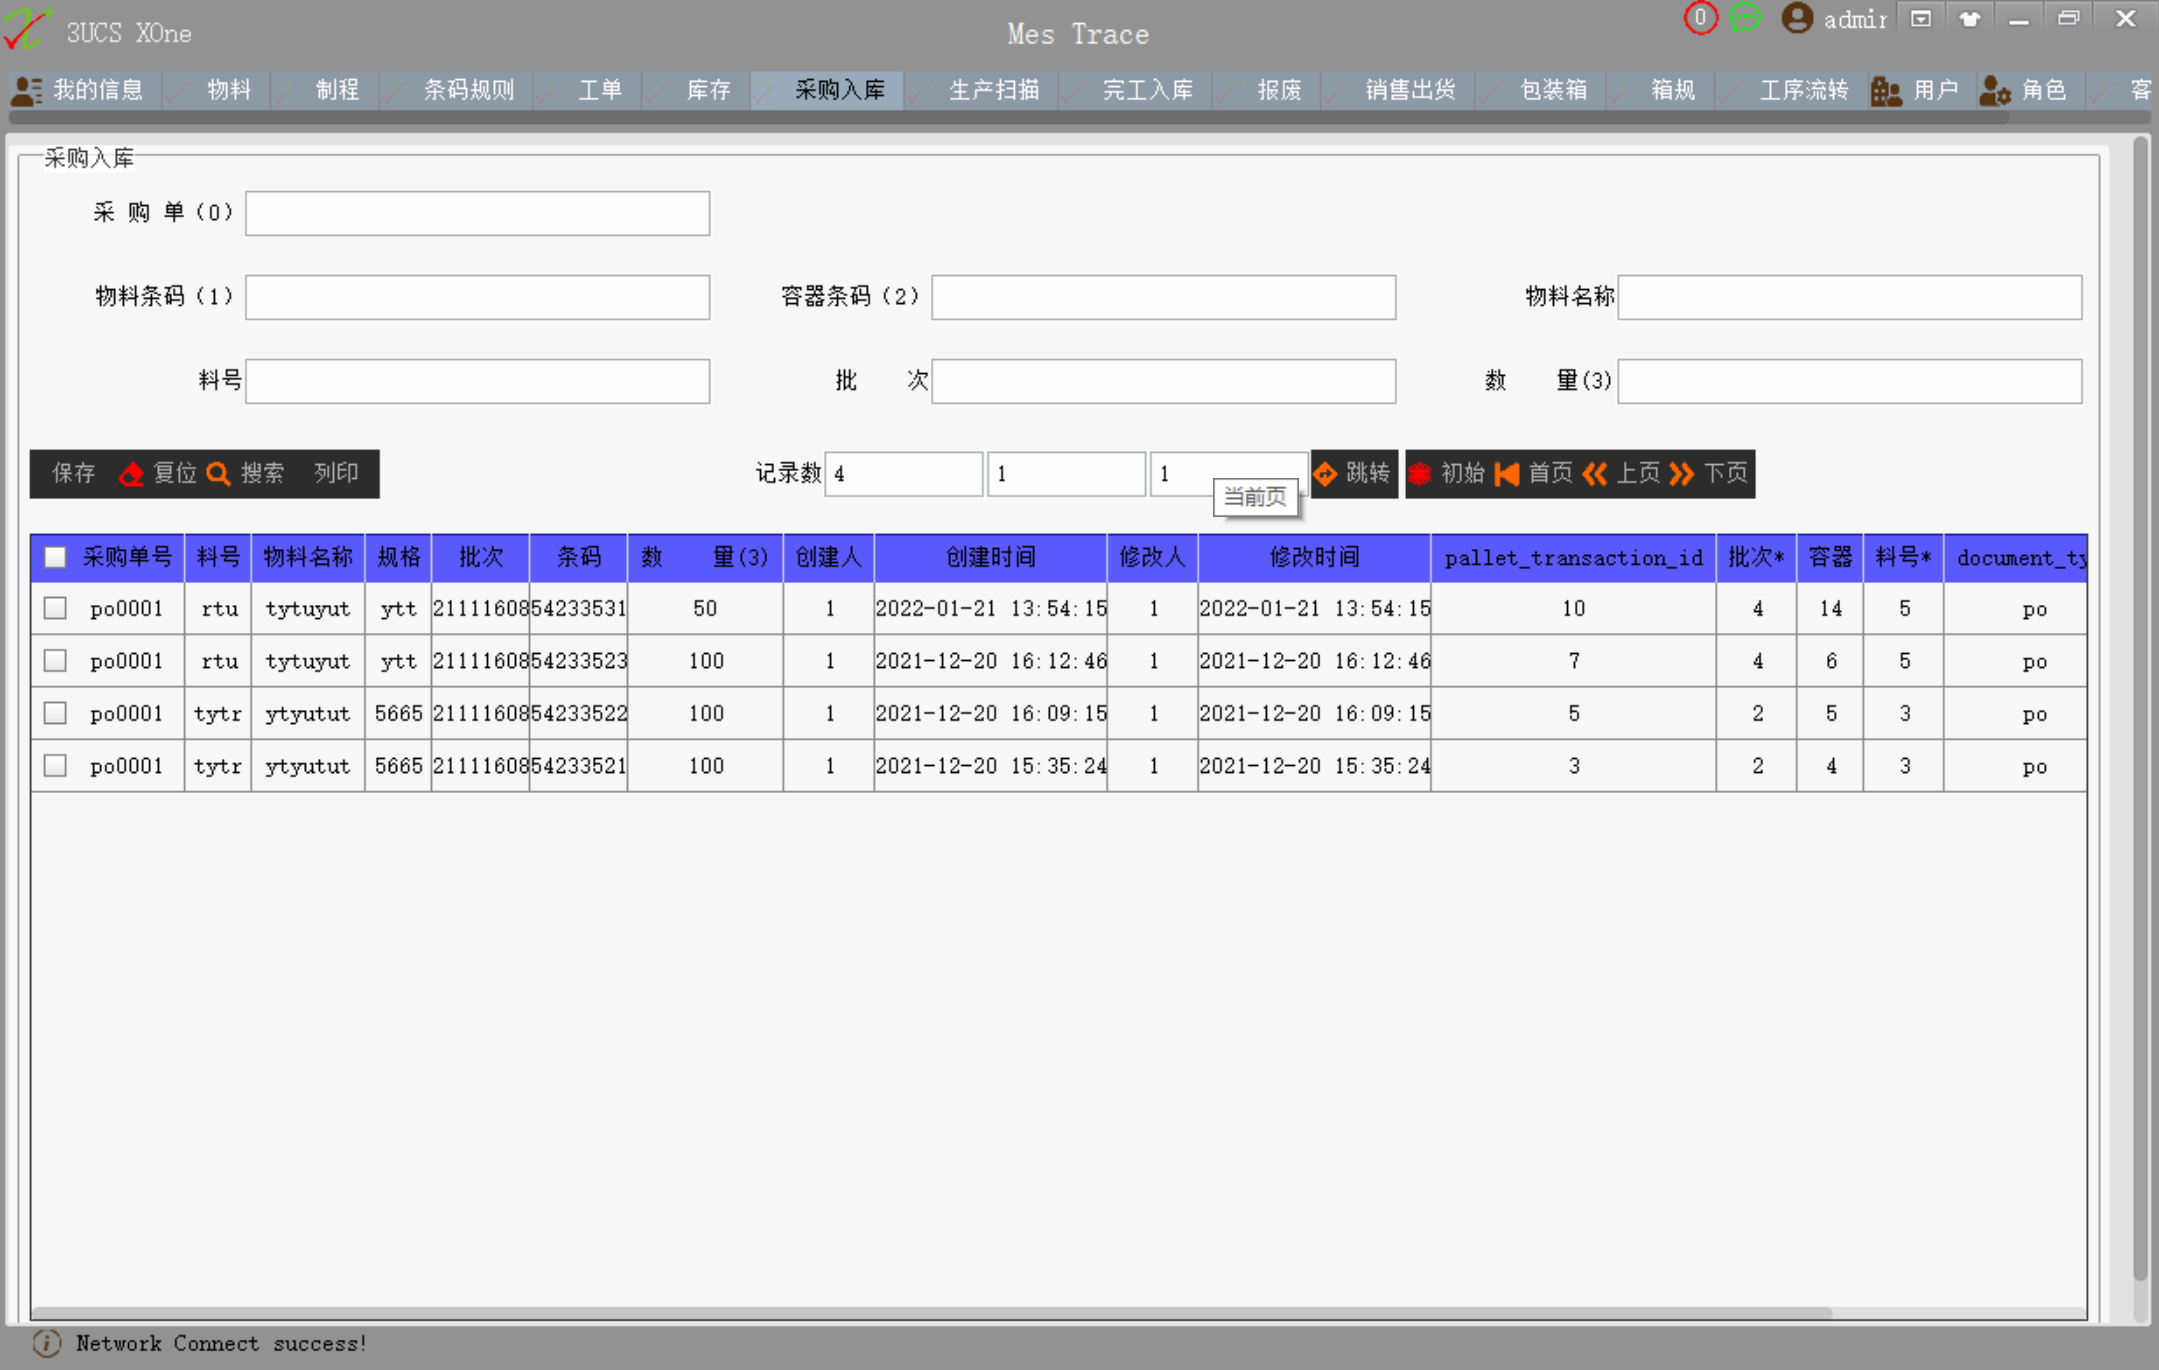Open the green chat message icon

click(1745, 18)
